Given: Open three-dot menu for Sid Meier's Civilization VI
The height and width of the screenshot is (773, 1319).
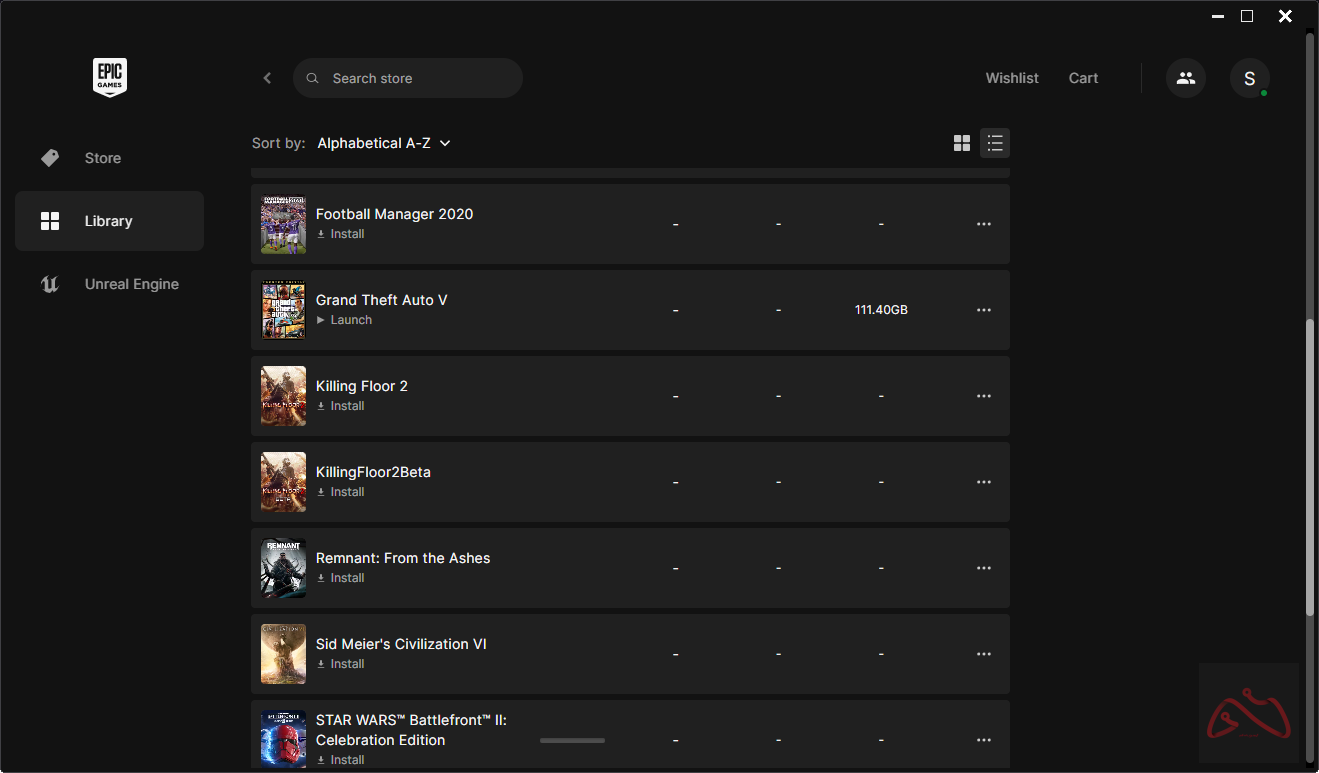Looking at the screenshot, I should click(983, 654).
